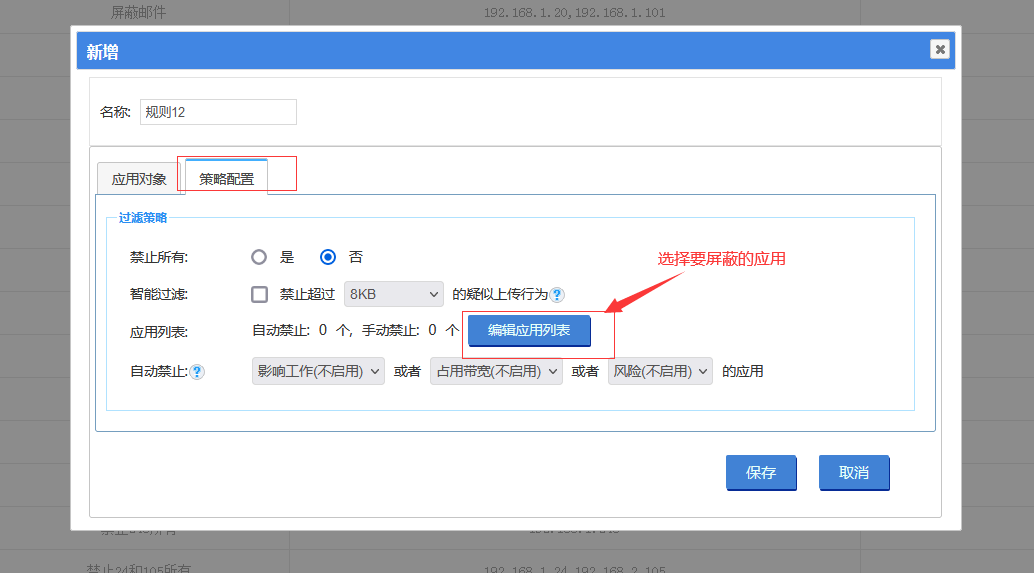Close the 新增 dialog with the X icon
The image size is (1034, 573).
click(939, 49)
